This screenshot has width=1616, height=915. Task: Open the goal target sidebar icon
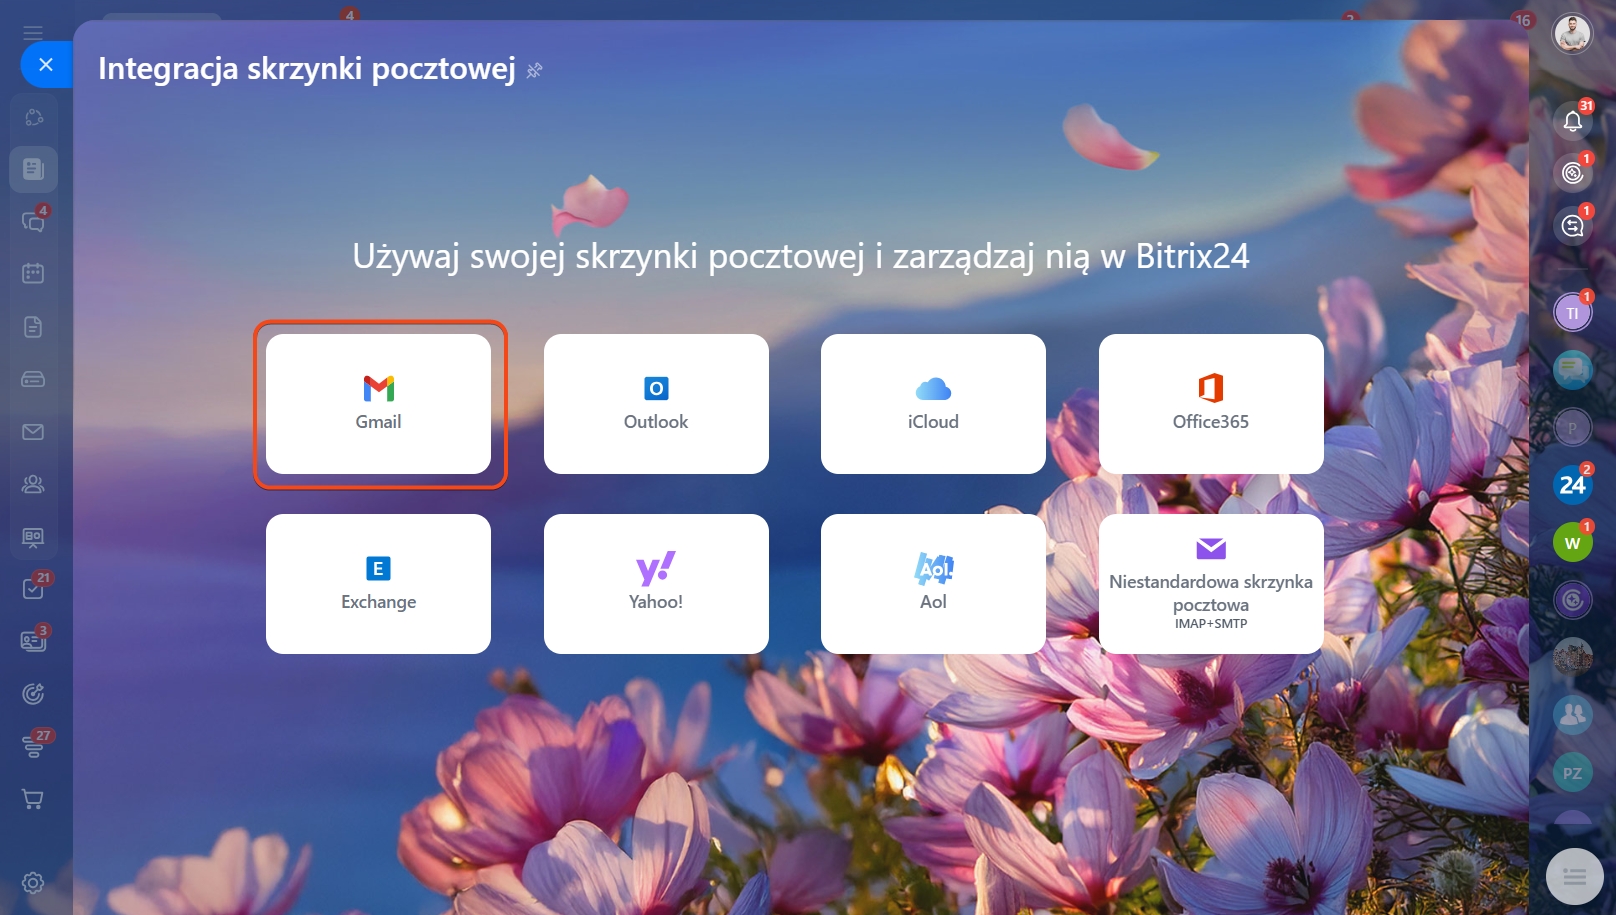(x=33, y=694)
